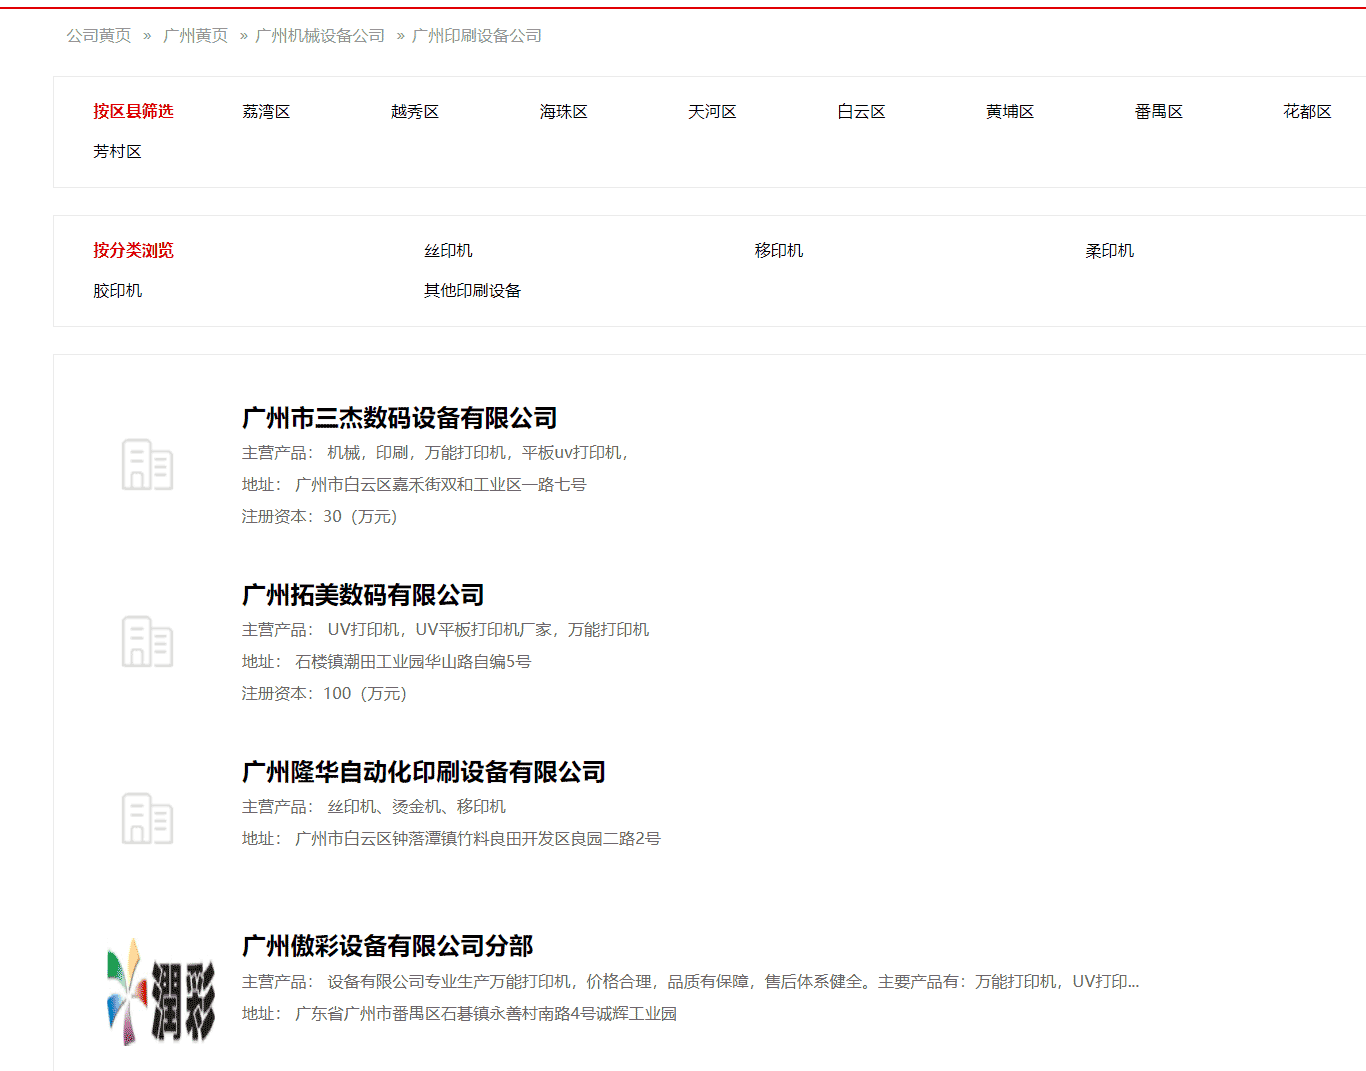This screenshot has height=1071, width=1366.
Task: Select the 海珠区 district filter
Action: coord(562,111)
